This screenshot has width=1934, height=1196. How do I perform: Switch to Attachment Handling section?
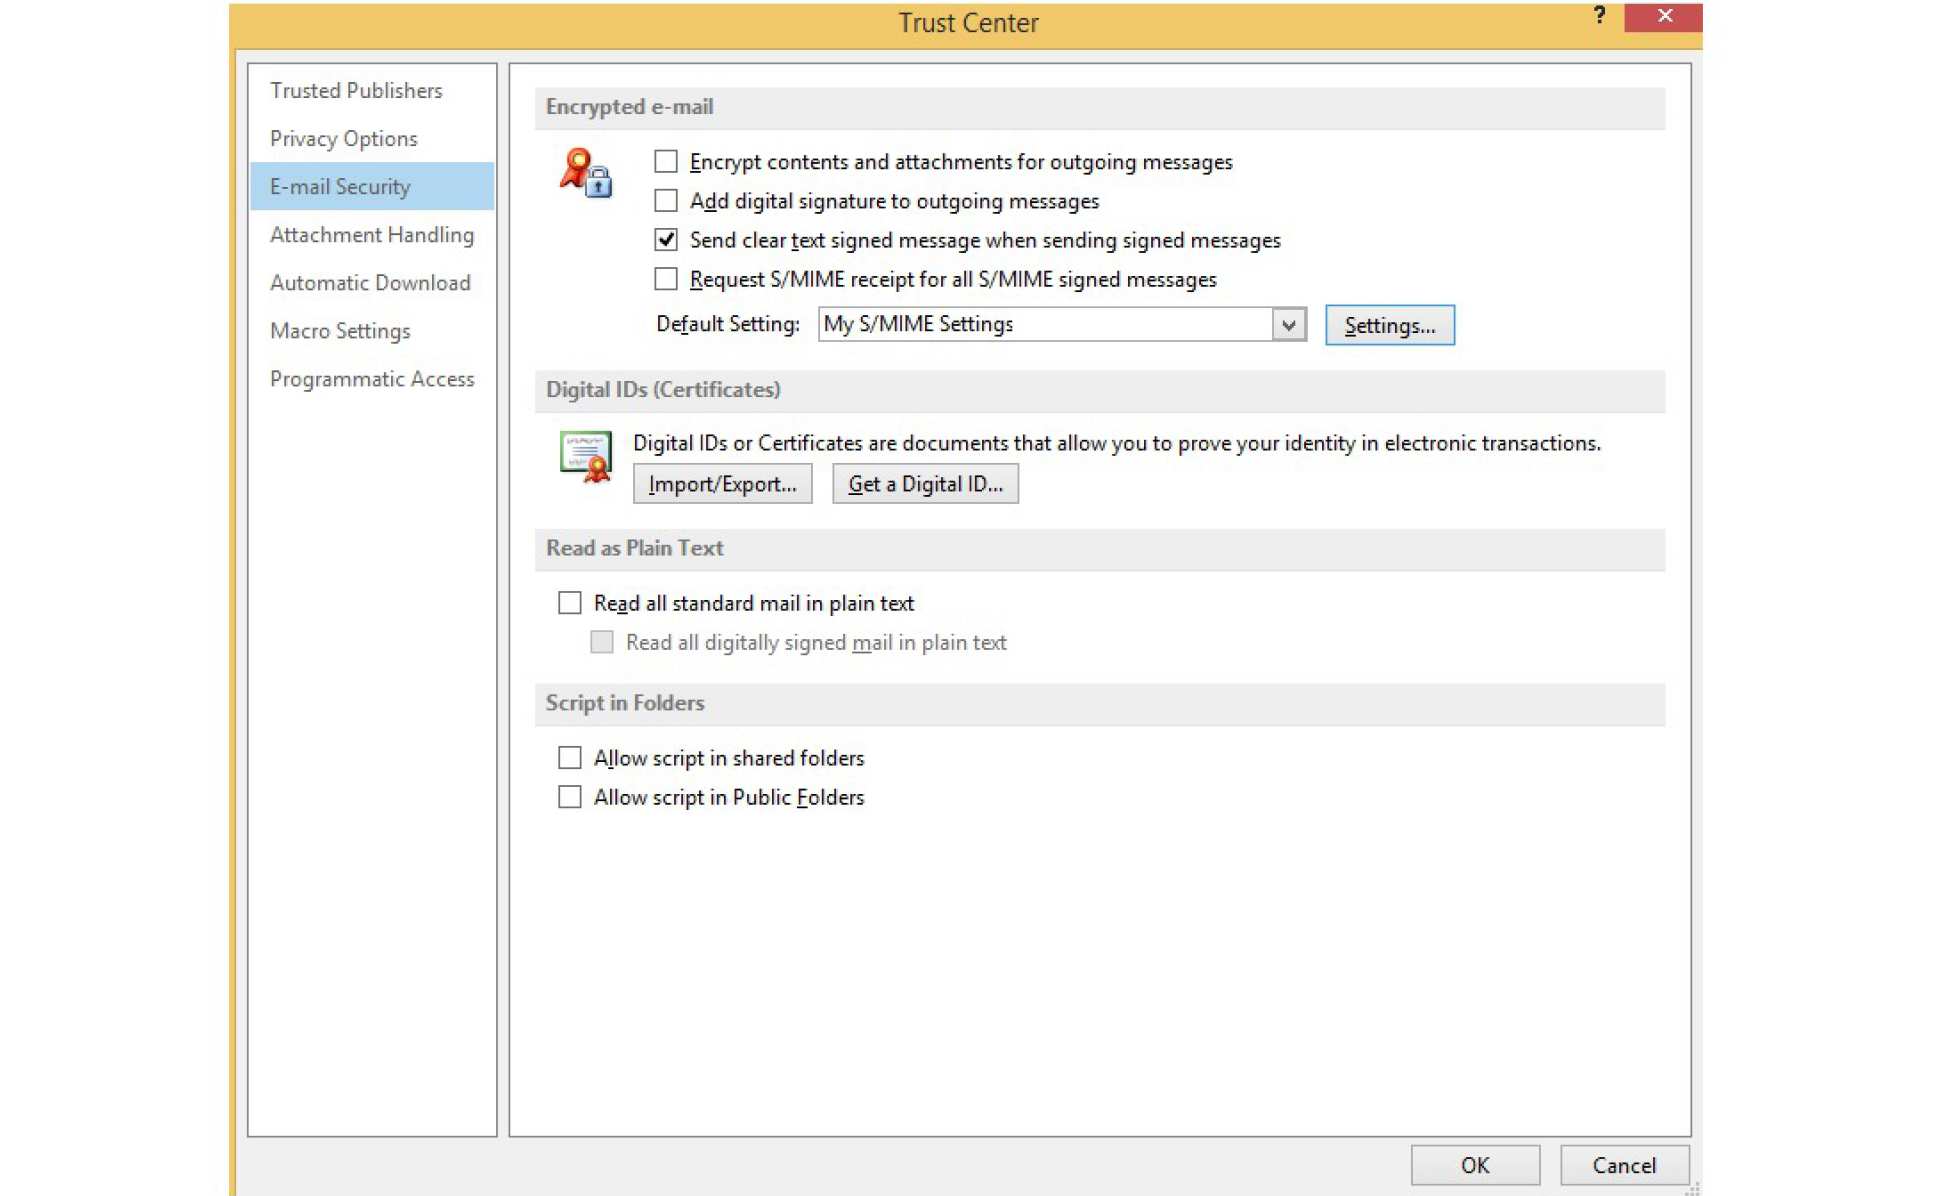point(372,235)
